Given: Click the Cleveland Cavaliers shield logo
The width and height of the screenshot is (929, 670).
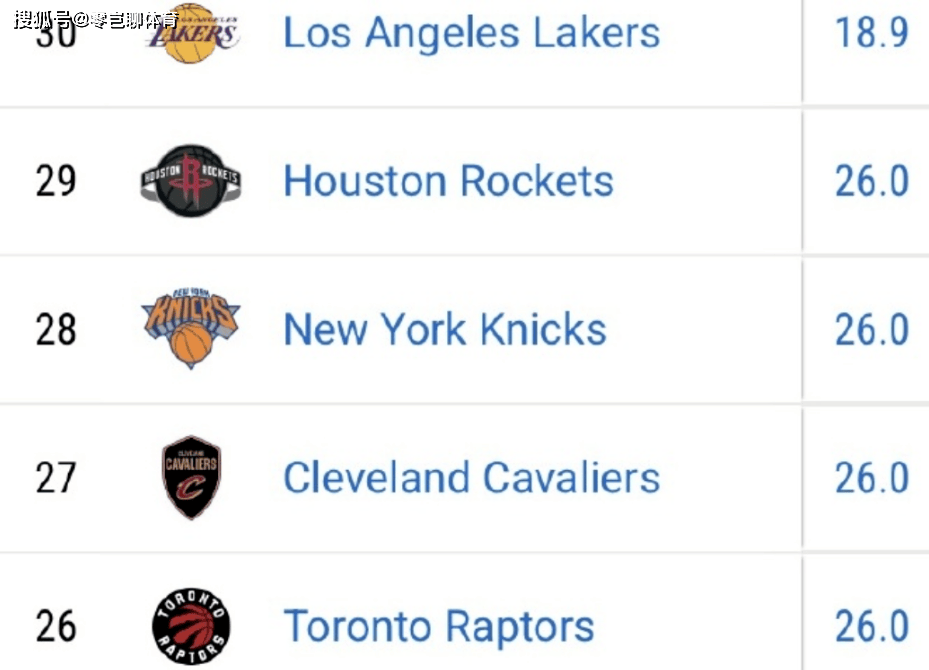Looking at the screenshot, I should click(191, 477).
